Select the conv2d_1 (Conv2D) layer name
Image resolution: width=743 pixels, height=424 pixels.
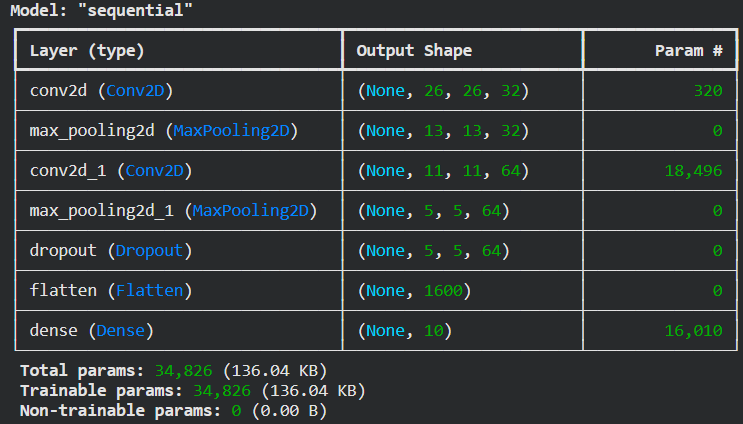click(109, 171)
